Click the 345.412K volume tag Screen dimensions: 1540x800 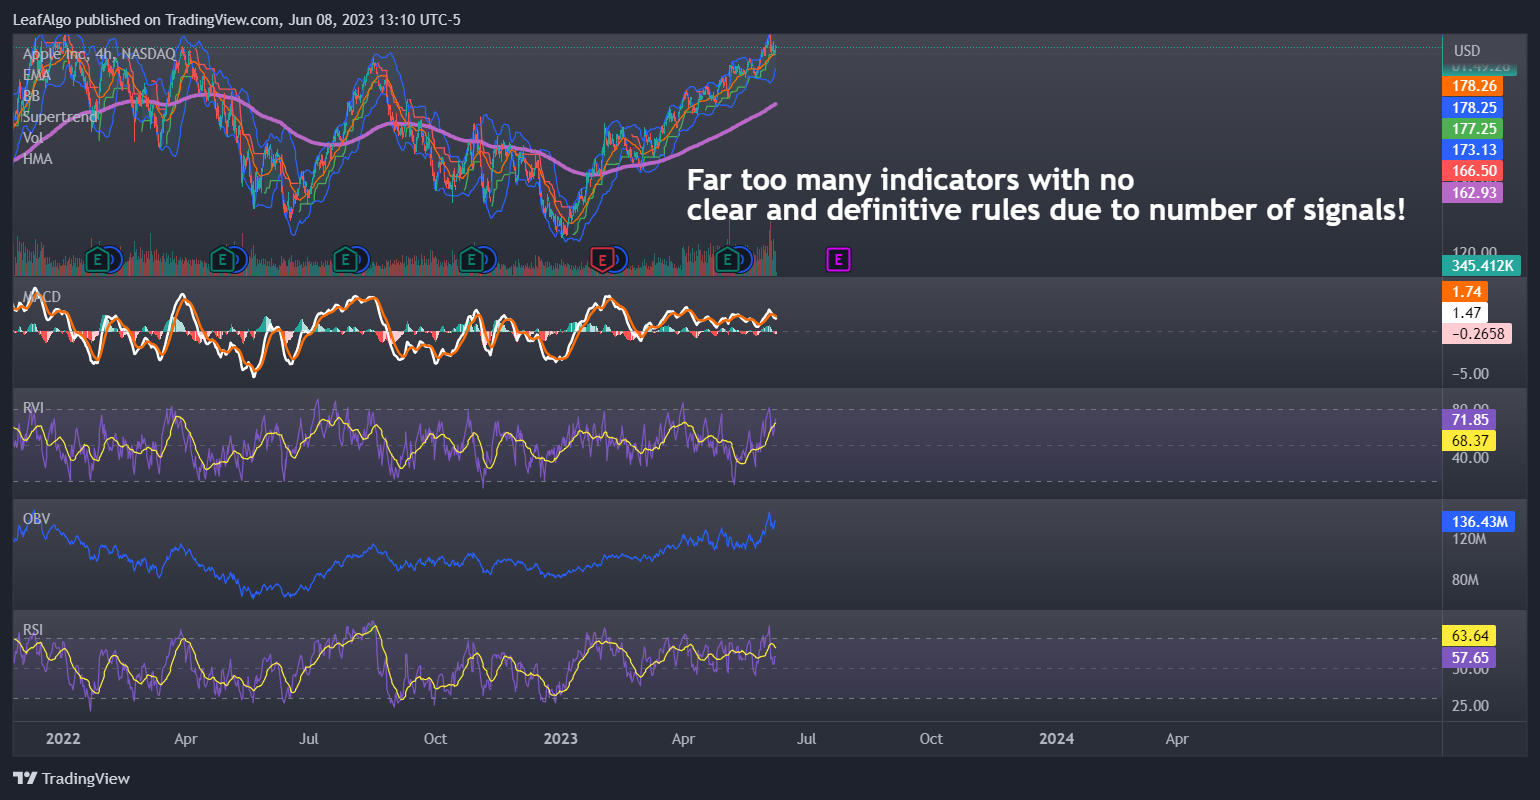click(x=1481, y=265)
